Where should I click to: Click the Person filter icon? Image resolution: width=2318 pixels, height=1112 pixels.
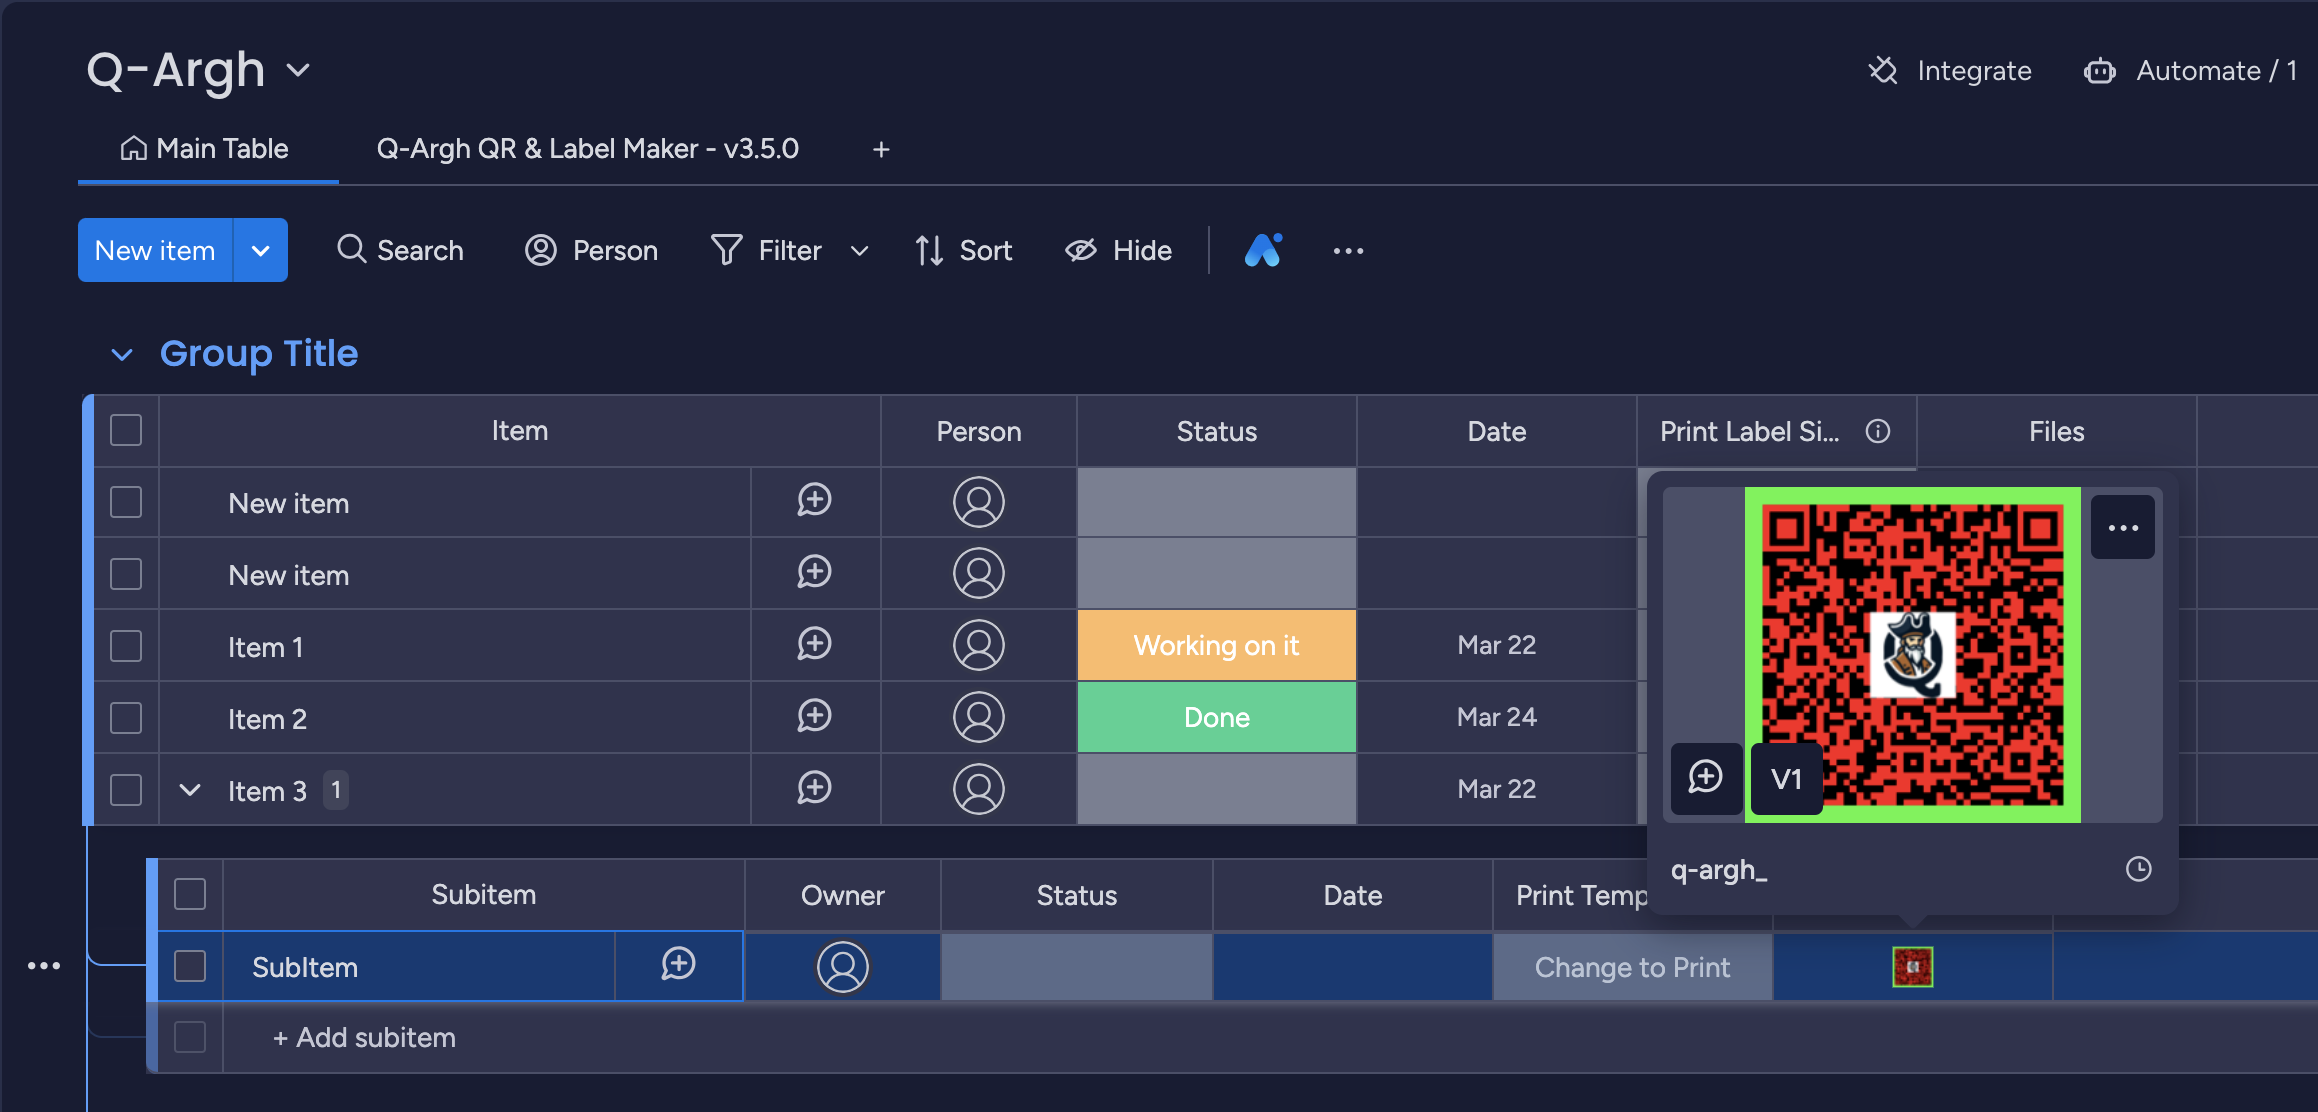tap(541, 248)
